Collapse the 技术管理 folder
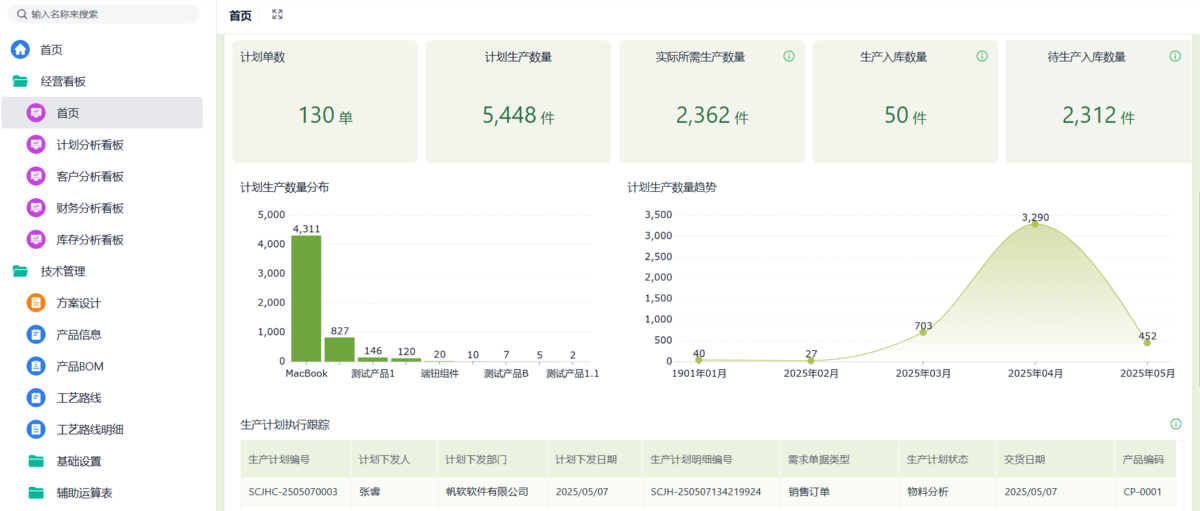This screenshot has height=511, width=1200. tap(62, 271)
